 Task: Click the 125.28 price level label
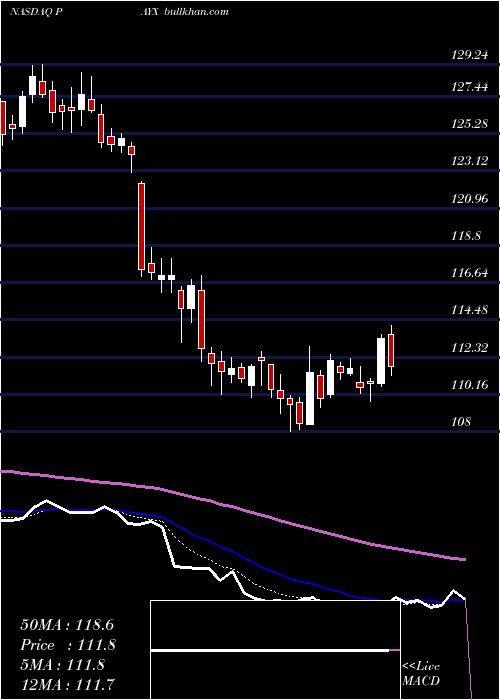470,124
